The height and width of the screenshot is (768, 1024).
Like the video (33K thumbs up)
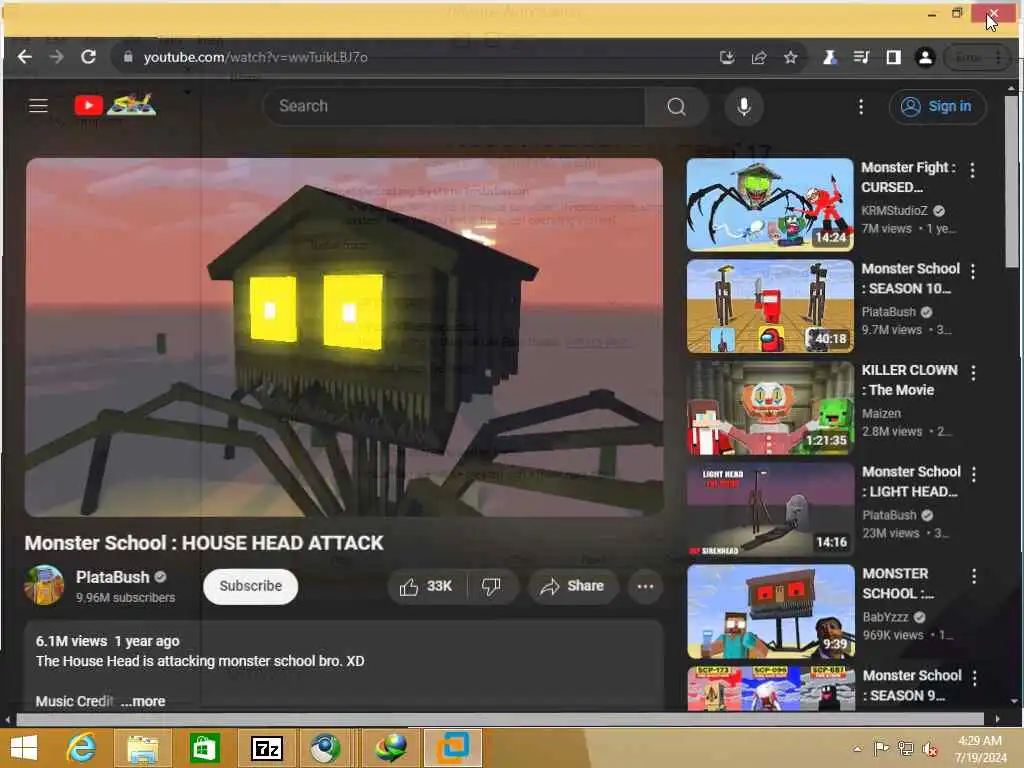point(427,586)
